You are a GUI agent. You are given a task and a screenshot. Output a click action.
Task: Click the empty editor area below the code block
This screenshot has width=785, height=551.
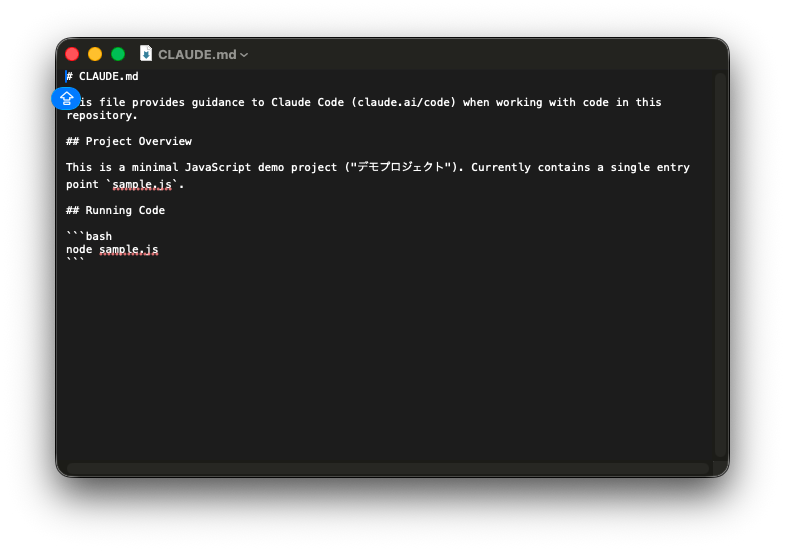click(388, 360)
